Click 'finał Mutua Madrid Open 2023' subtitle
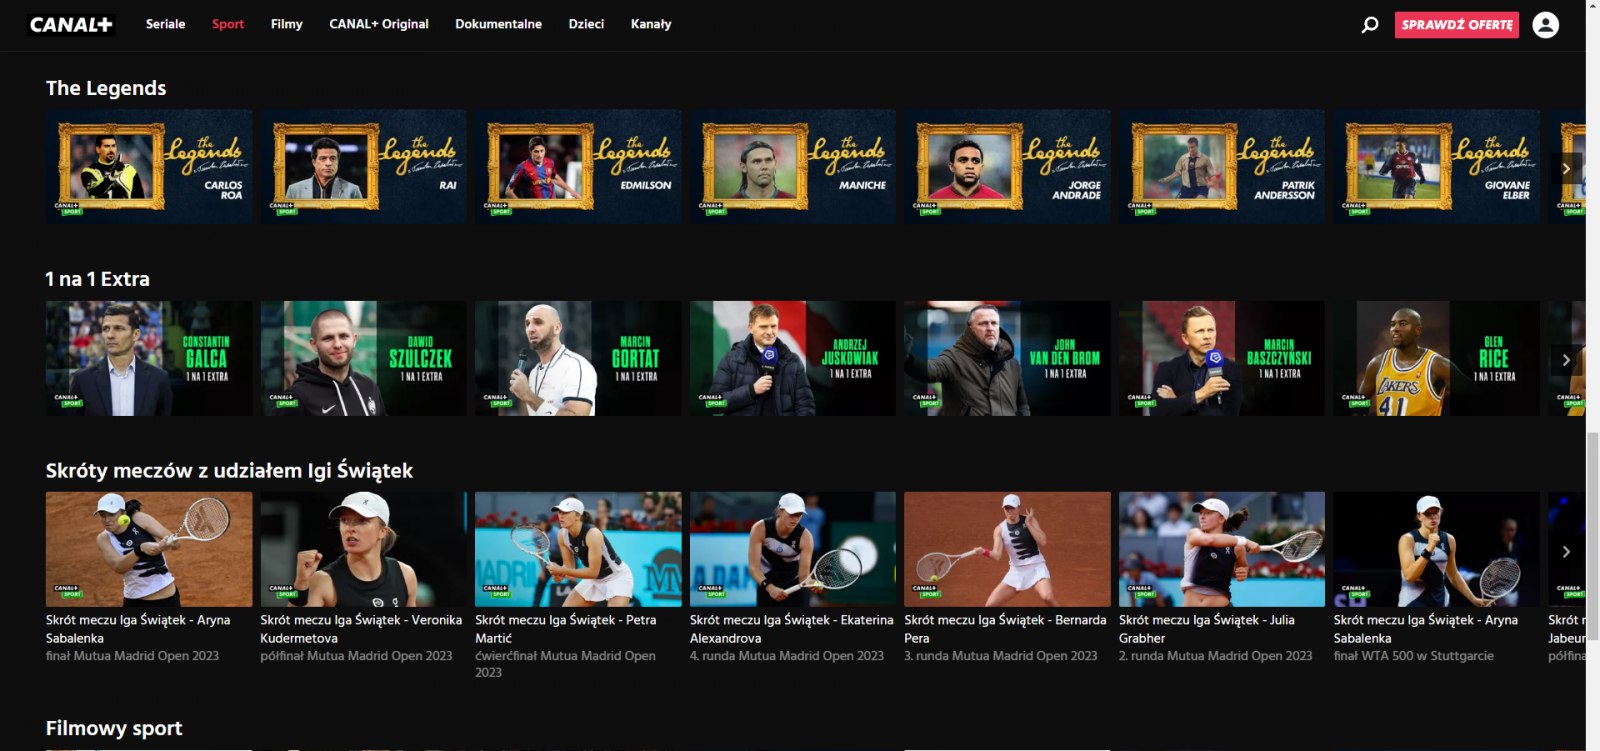 click(132, 656)
